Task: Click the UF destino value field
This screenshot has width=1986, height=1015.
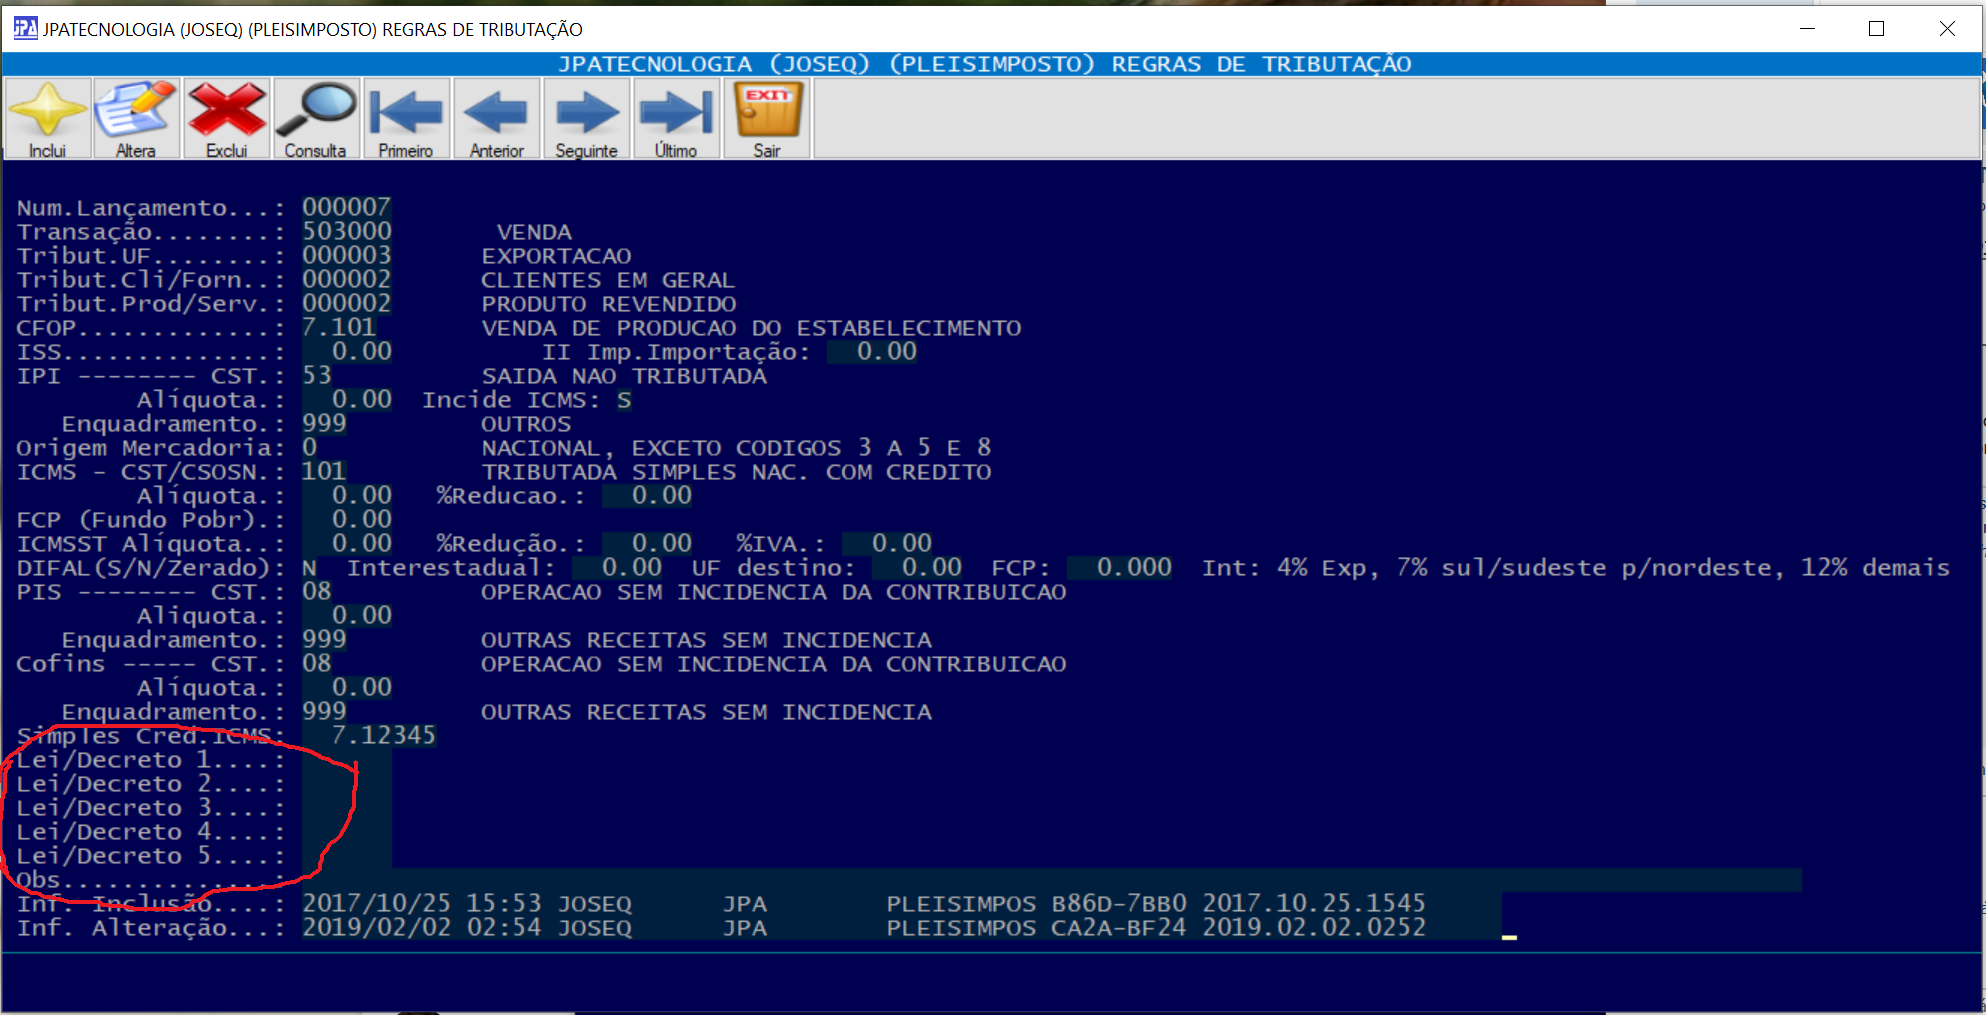Action: [917, 567]
